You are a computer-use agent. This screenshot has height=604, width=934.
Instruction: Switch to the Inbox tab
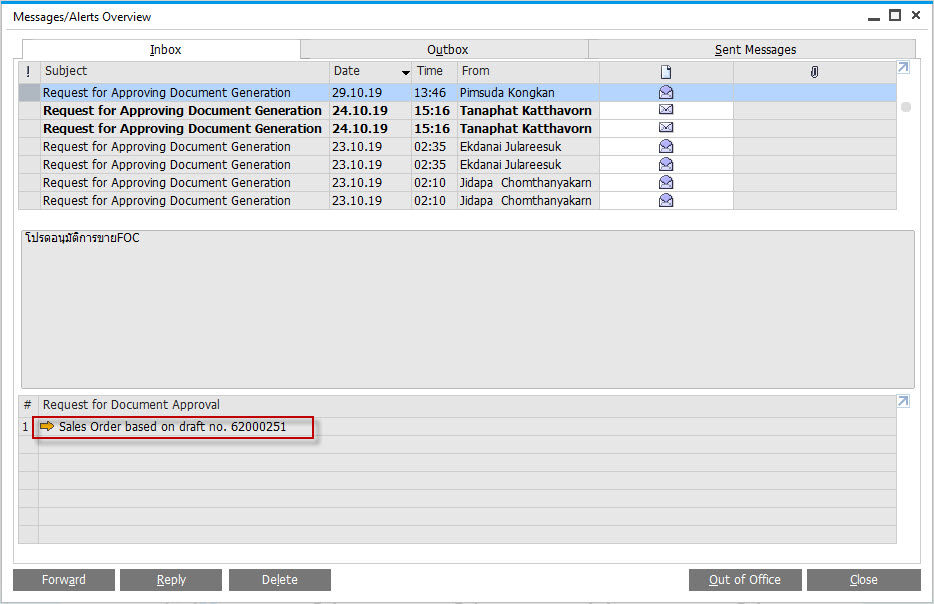[x=161, y=49]
